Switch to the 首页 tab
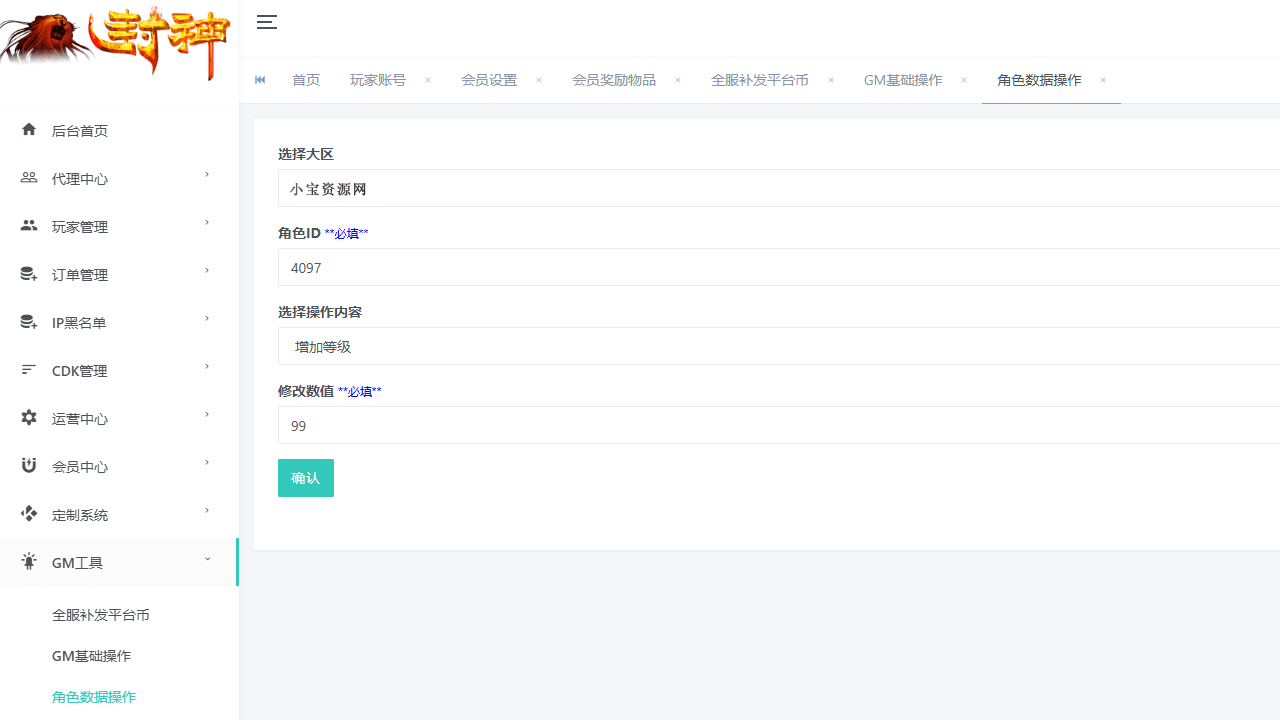 [x=306, y=80]
